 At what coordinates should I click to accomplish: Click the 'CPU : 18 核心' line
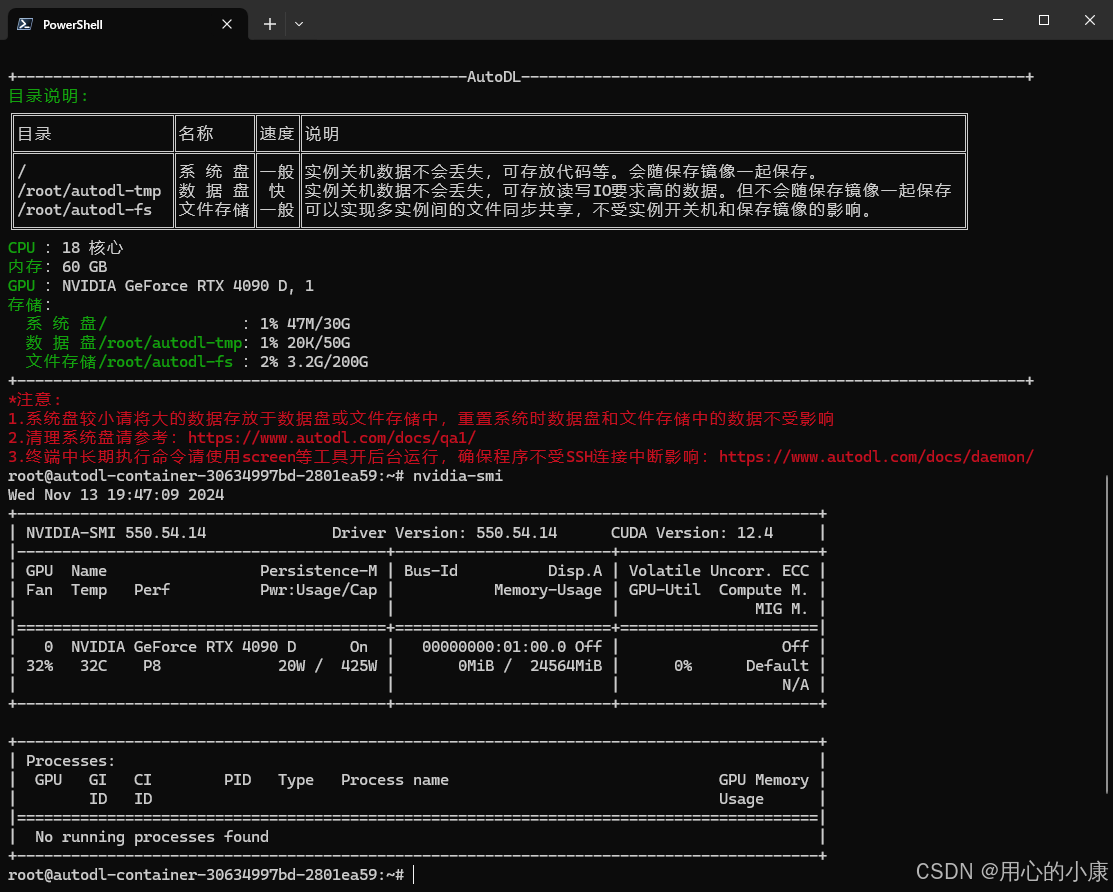65,248
